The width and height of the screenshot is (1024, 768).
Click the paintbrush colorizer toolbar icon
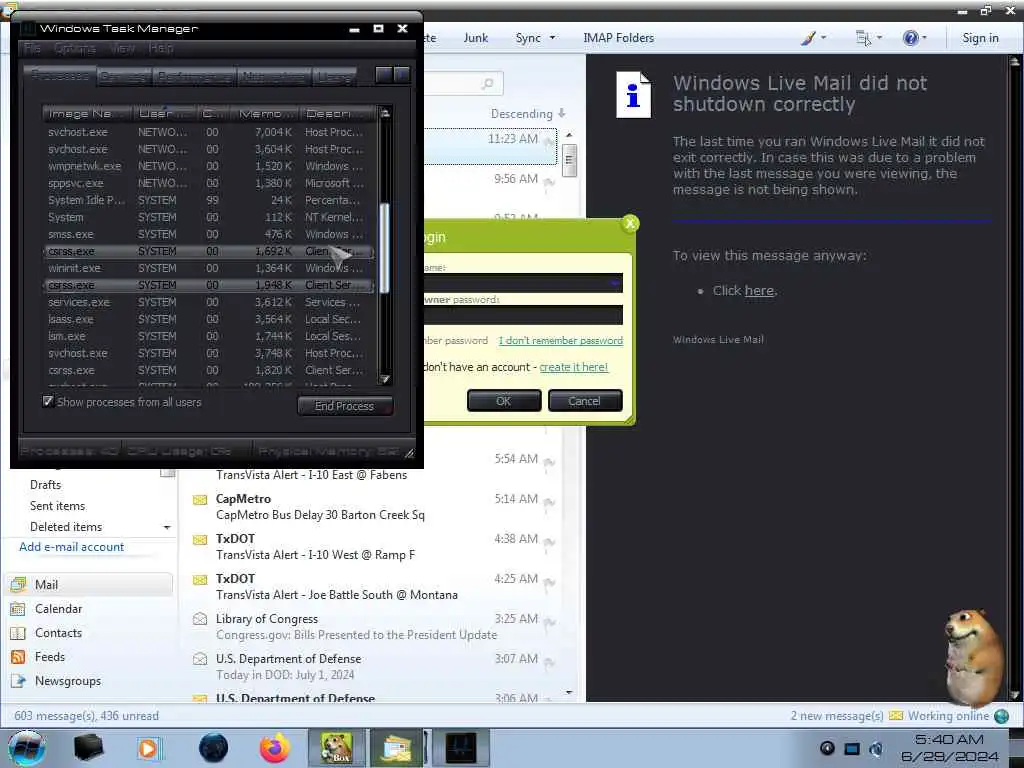point(808,38)
